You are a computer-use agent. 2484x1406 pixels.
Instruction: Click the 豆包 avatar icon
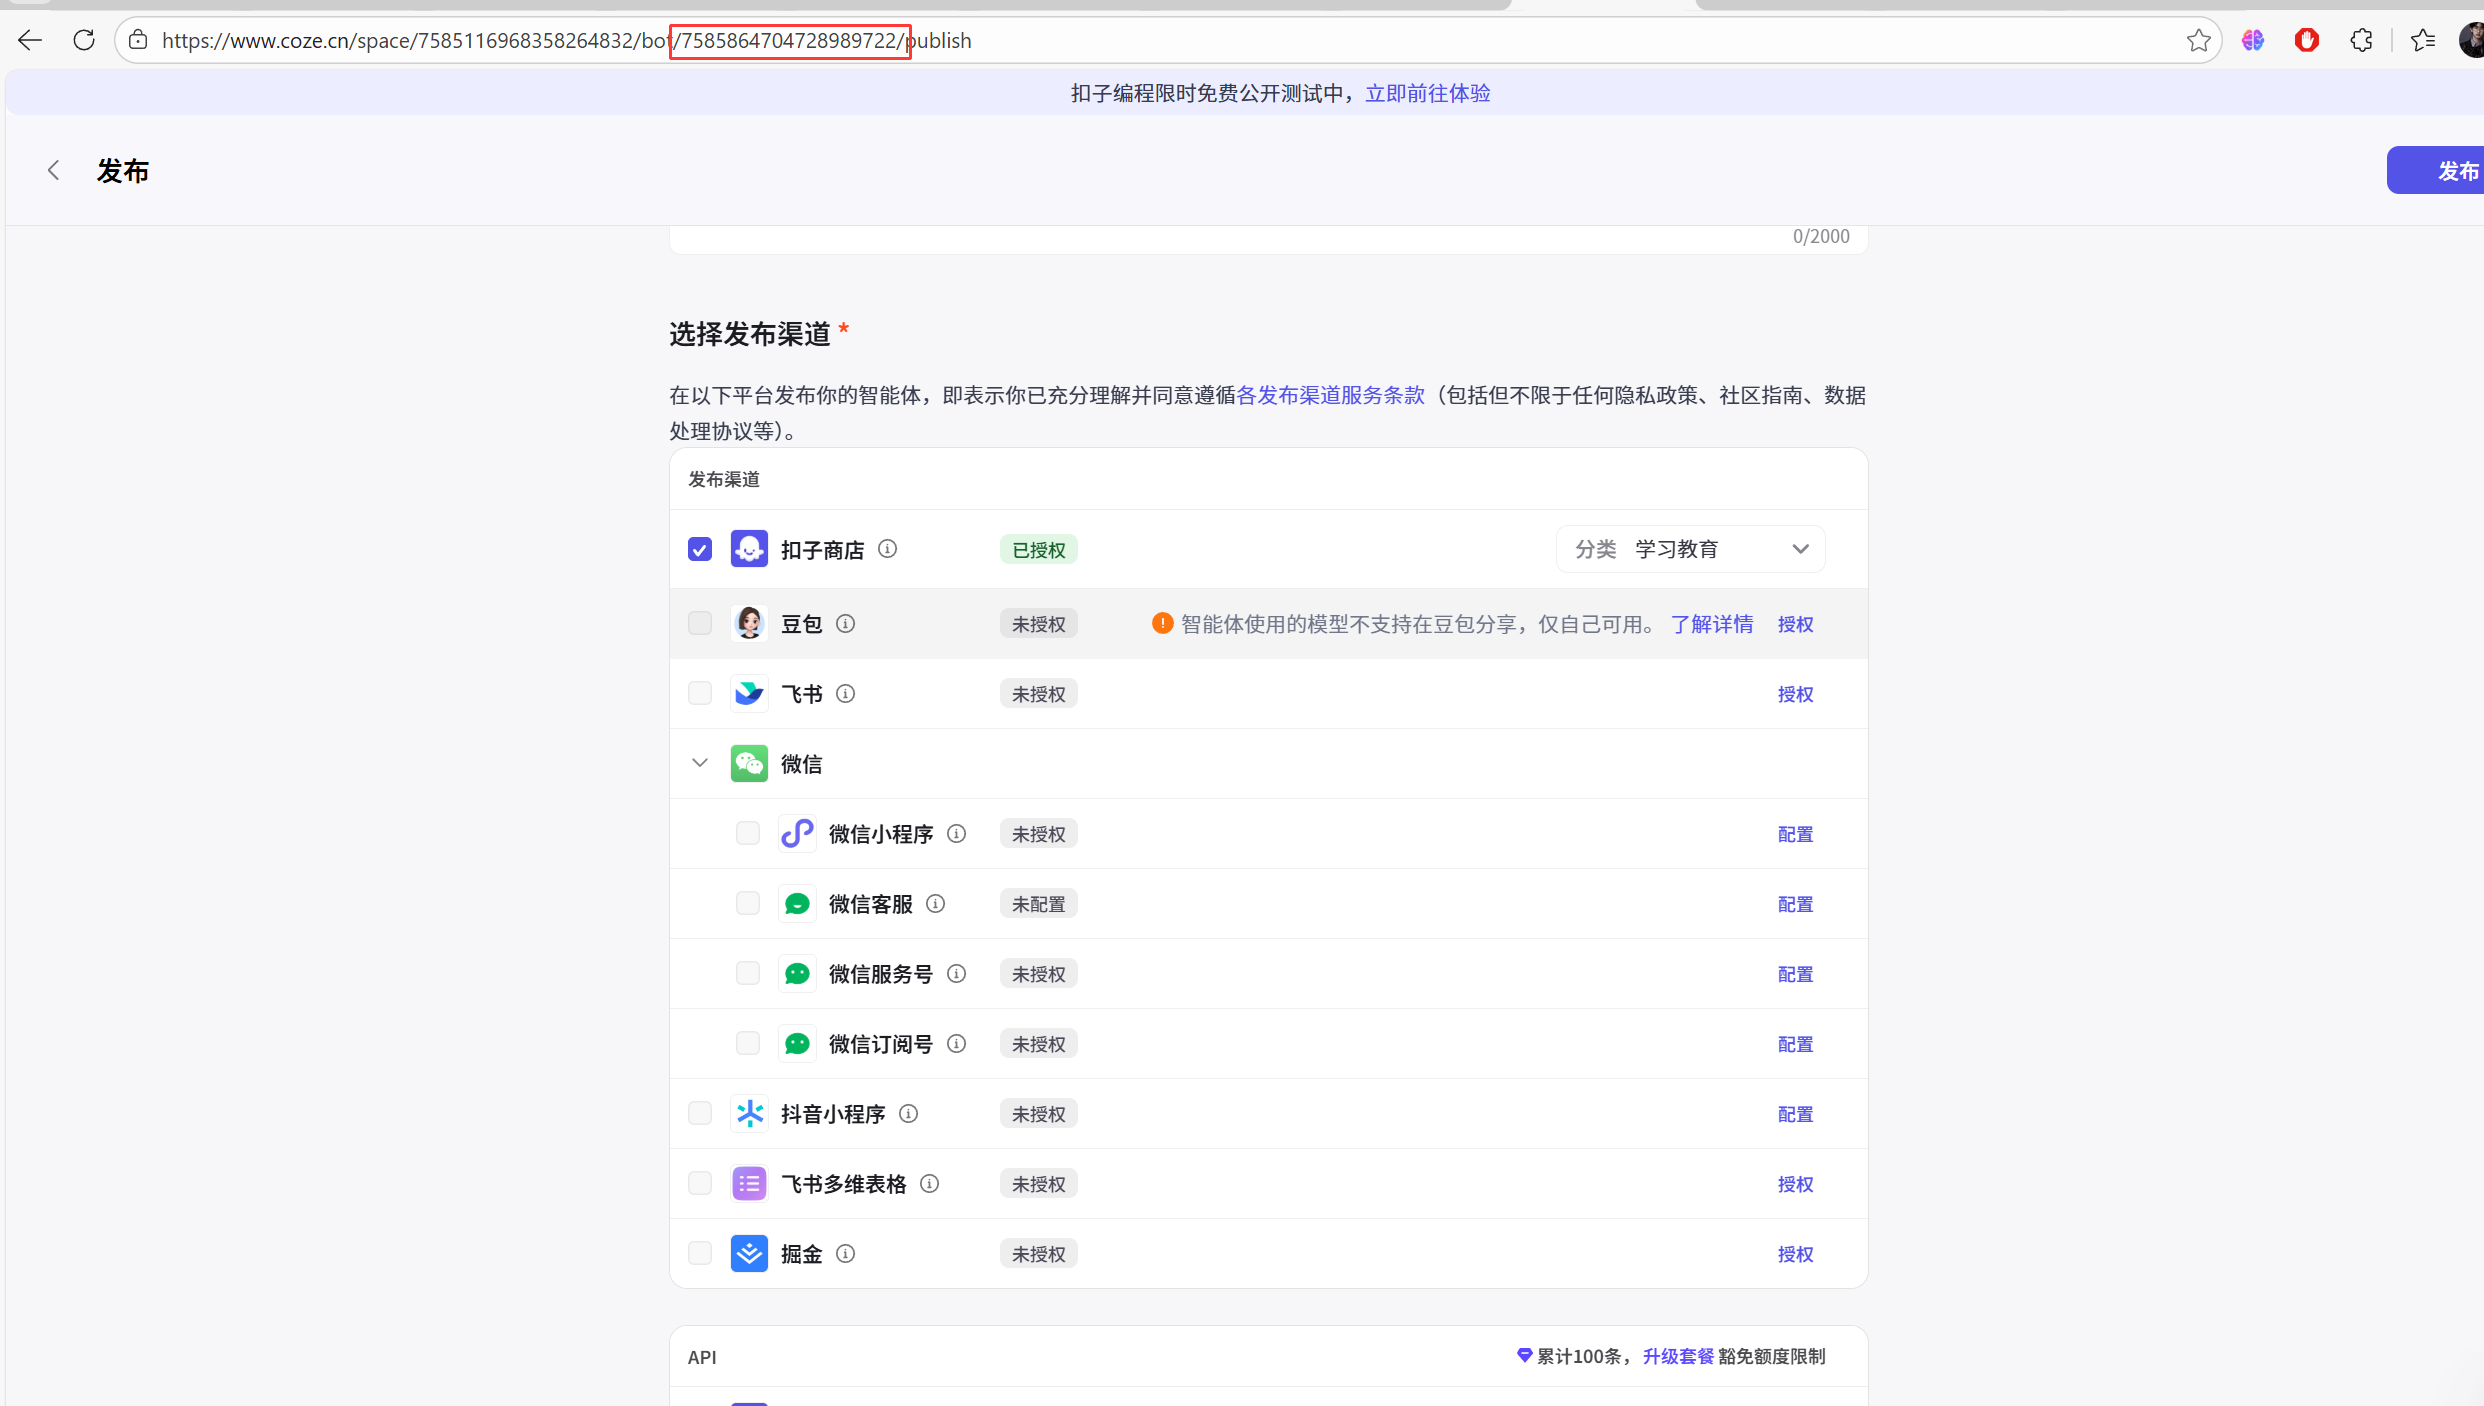point(749,623)
